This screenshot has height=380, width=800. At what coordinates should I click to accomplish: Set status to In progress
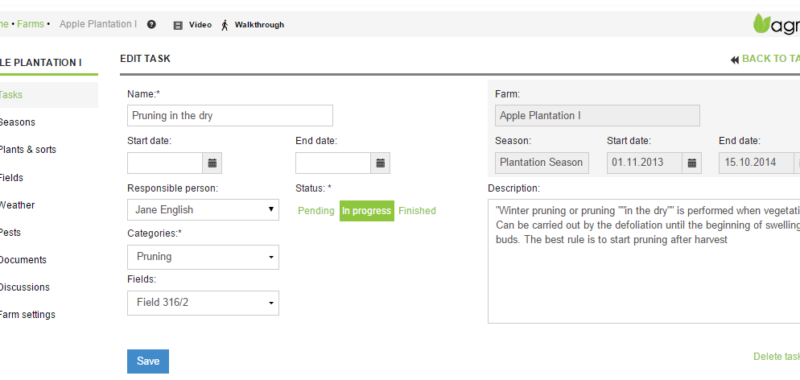pyautogui.click(x=367, y=211)
